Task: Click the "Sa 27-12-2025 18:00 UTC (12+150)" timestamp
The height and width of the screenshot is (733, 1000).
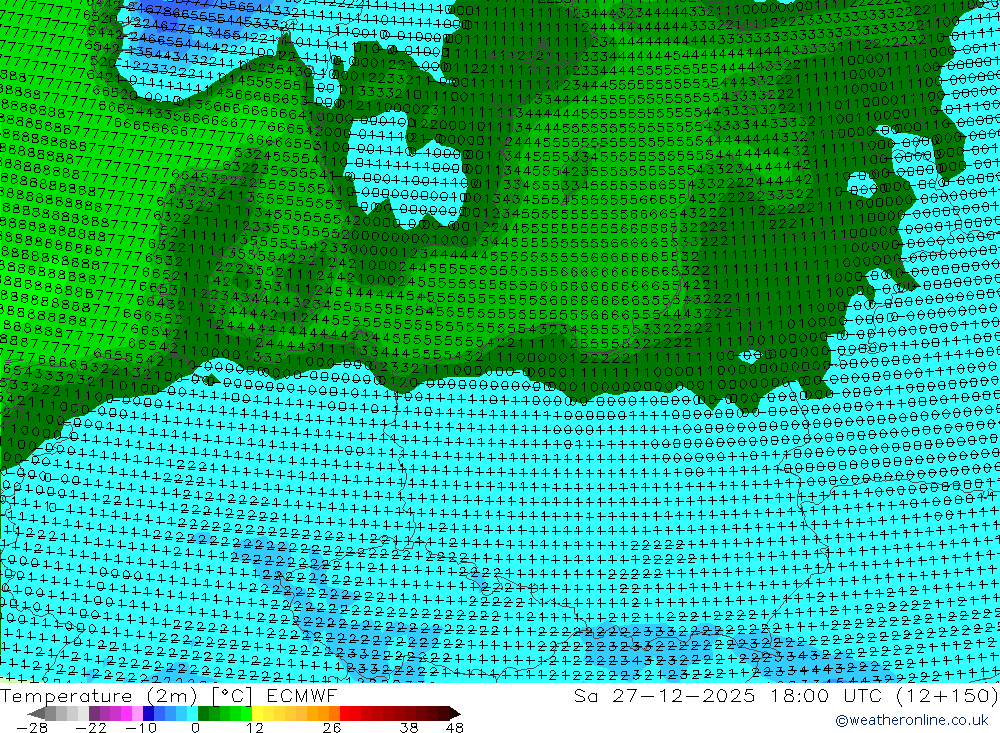Action: click(x=786, y=696)
